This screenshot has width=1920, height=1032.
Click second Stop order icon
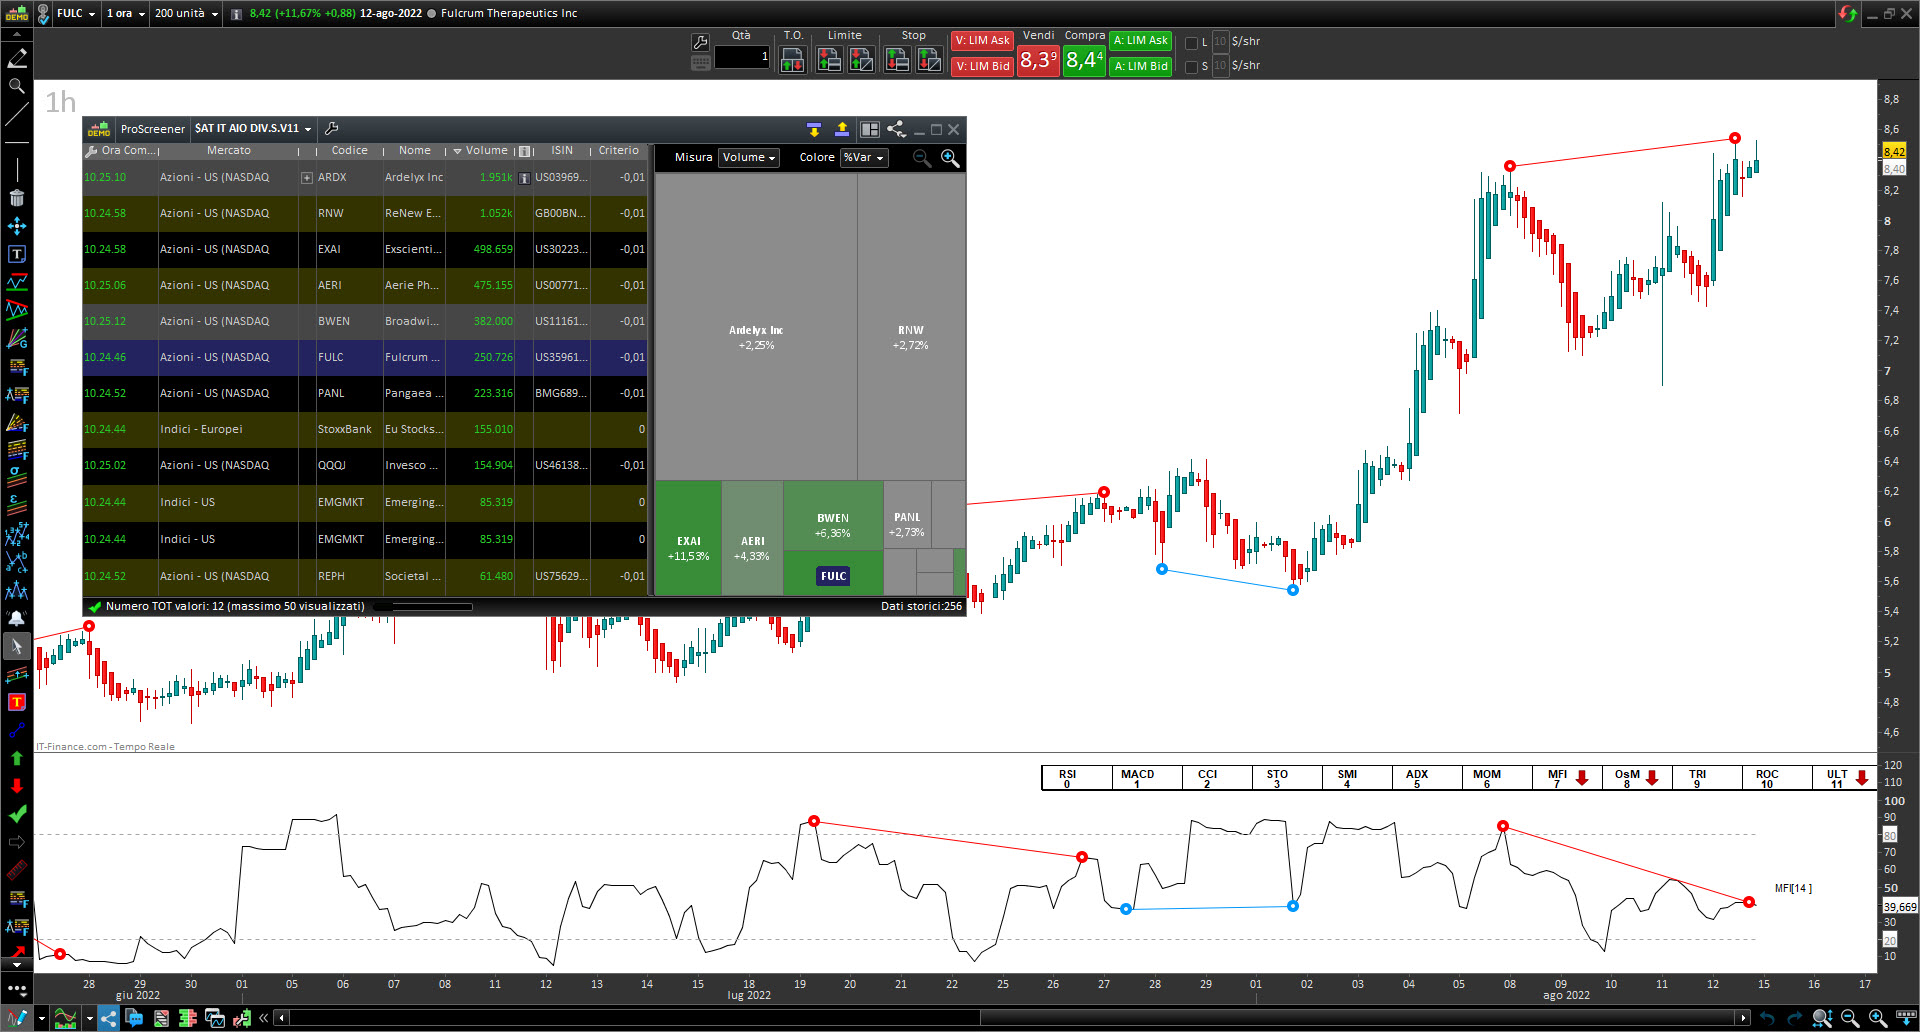click(929, 60)
